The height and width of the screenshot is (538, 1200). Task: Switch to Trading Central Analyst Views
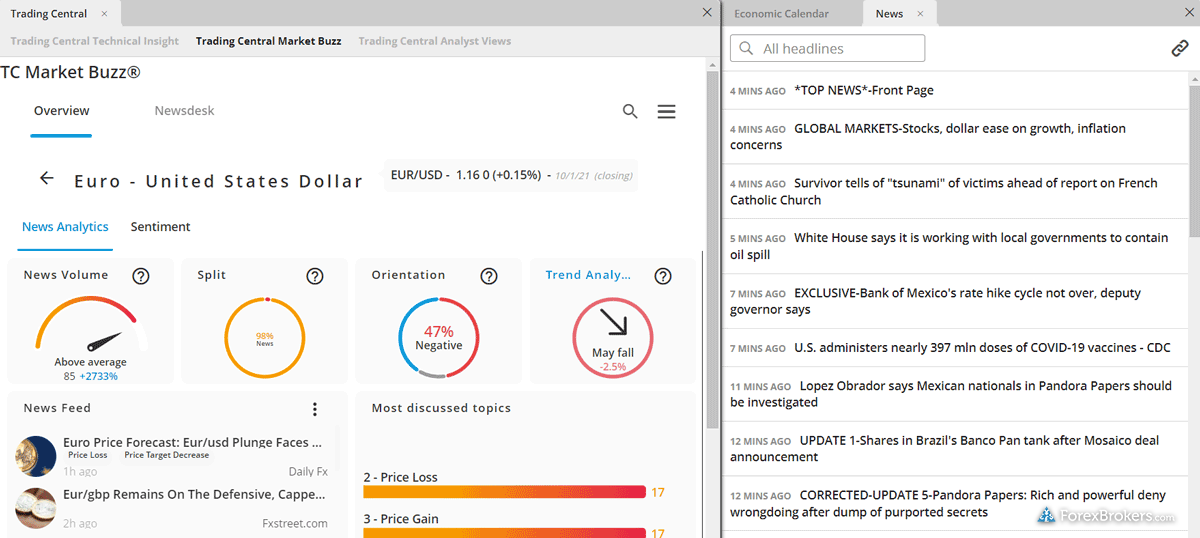(434, 41)
